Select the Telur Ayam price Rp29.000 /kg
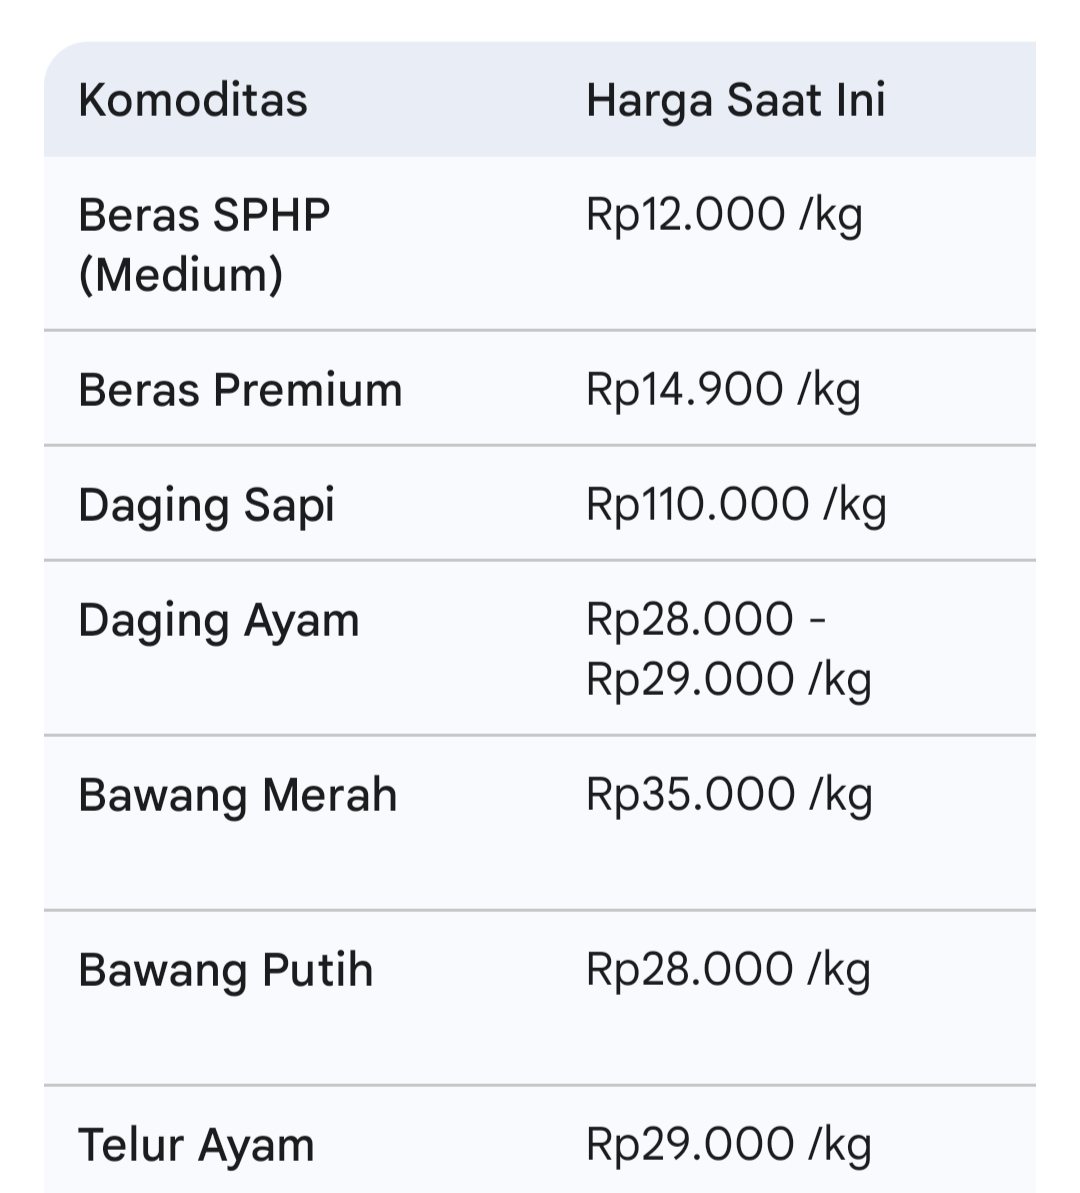The height and width of the screenshot is (1193, 1080). coord(728,1145)
